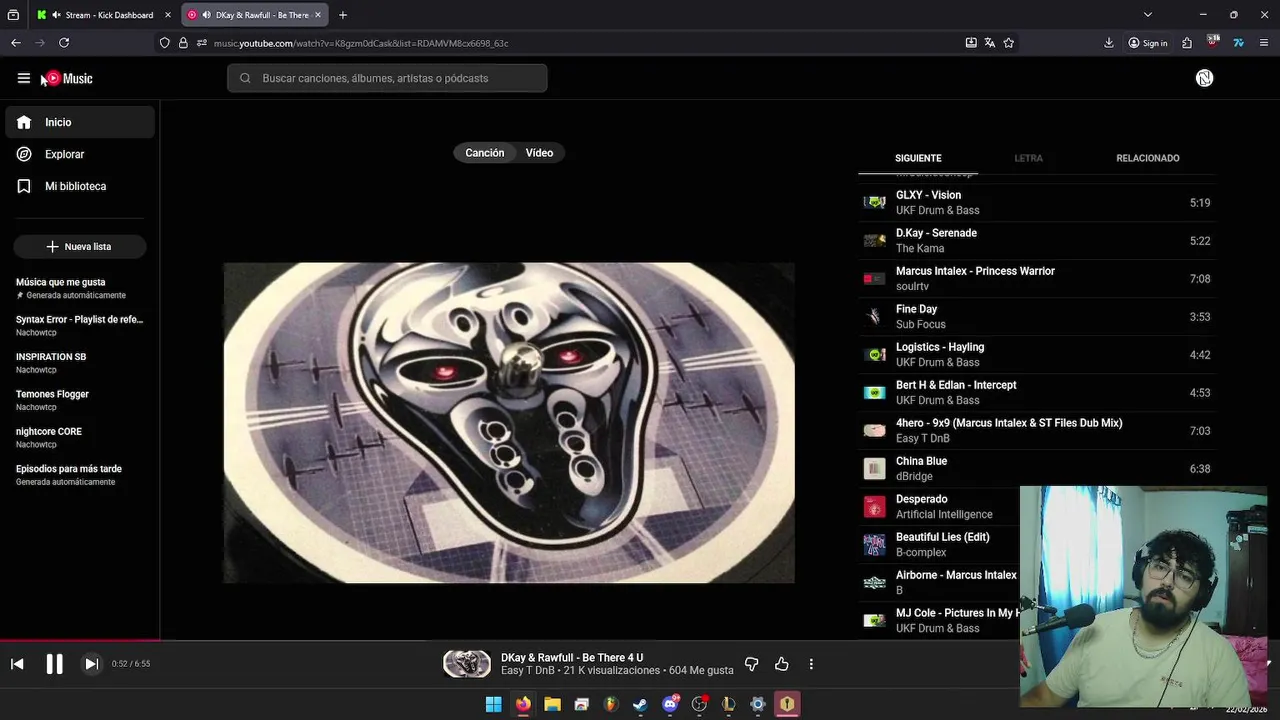Switch to Vídeo mode

[539, 153]
